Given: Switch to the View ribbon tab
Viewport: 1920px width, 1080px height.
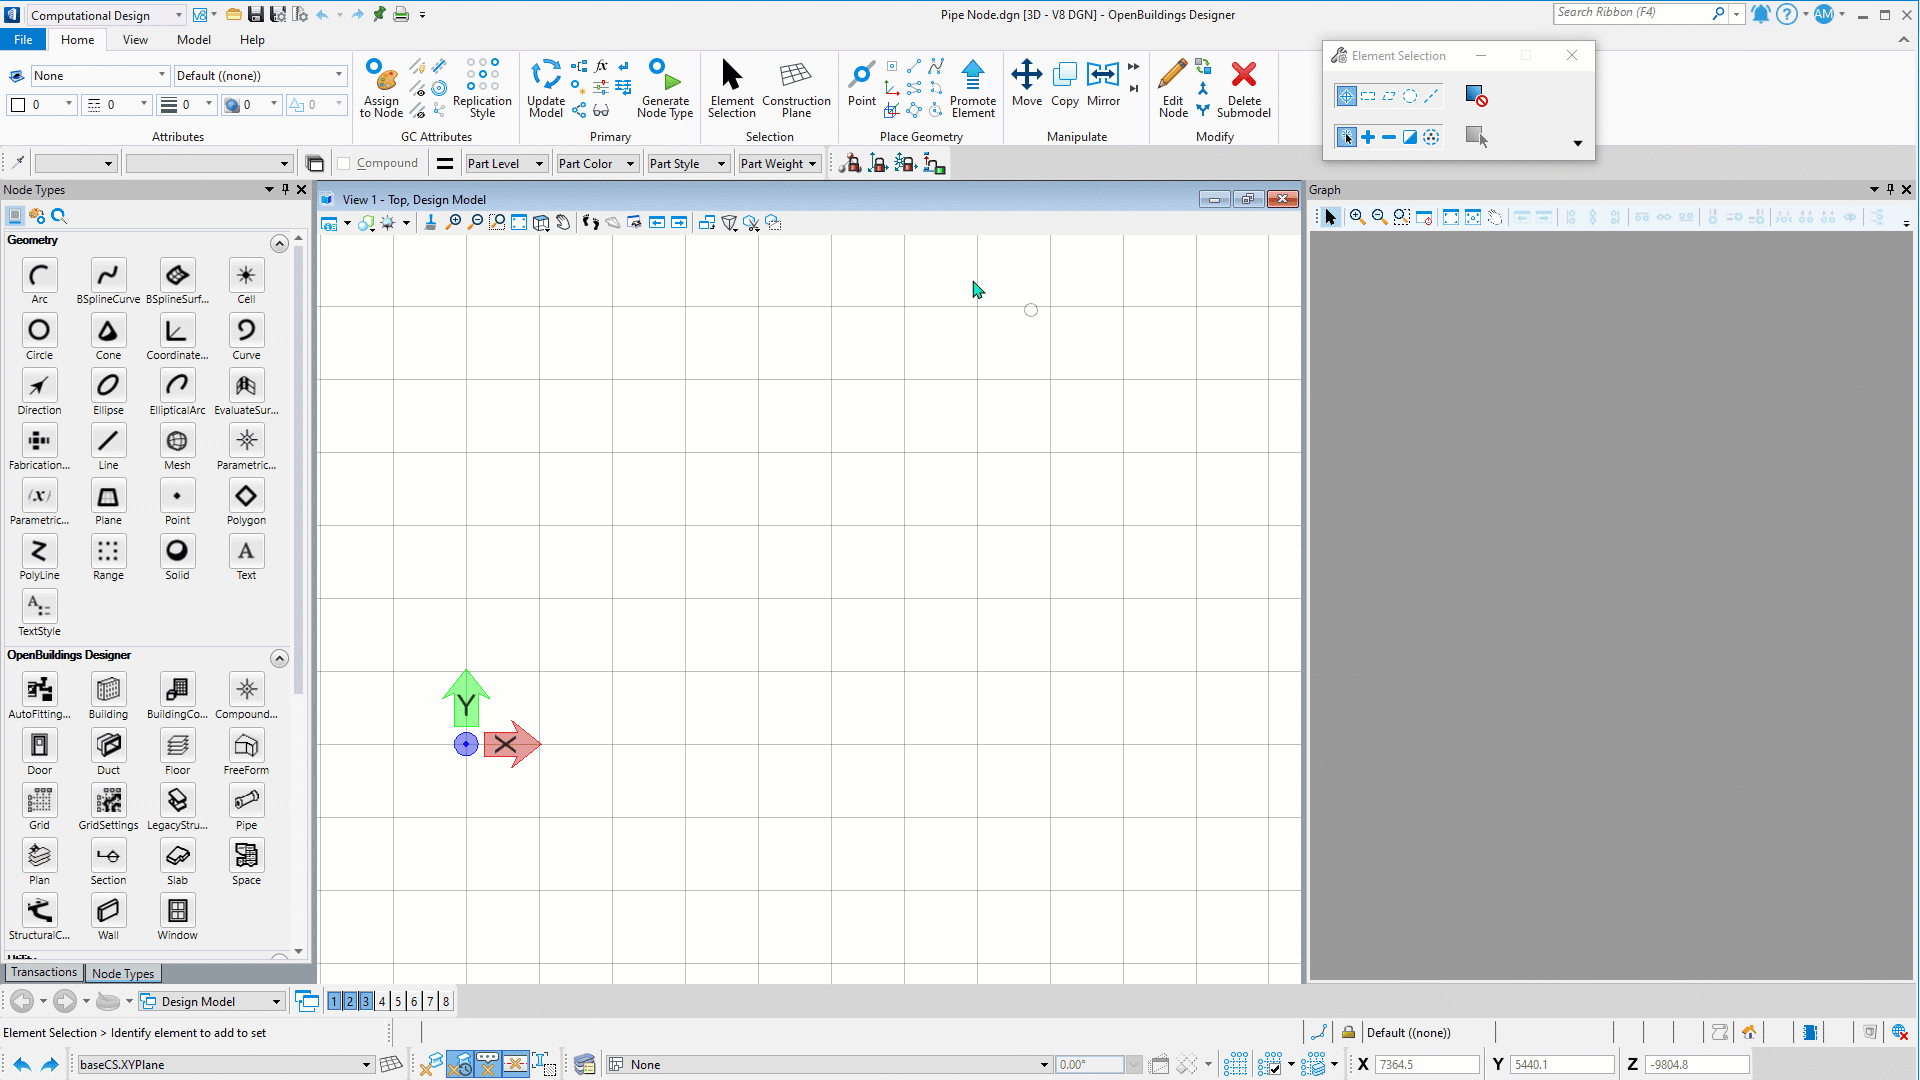Looking at the screenshot, I should 135,39.
